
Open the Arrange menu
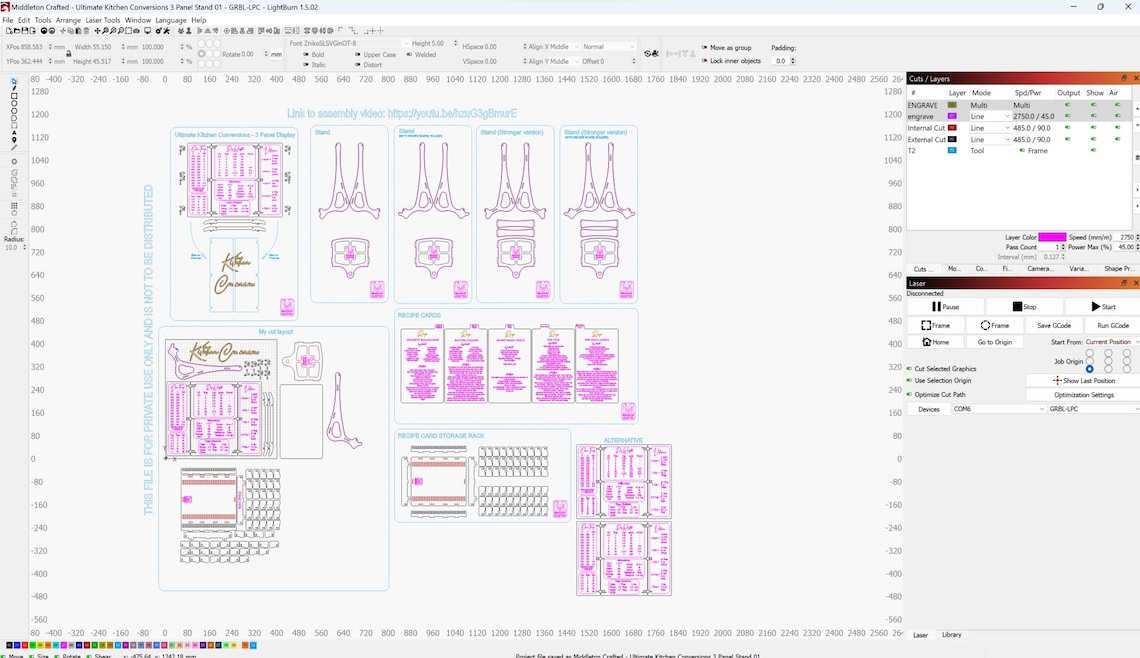click(68, 19)
